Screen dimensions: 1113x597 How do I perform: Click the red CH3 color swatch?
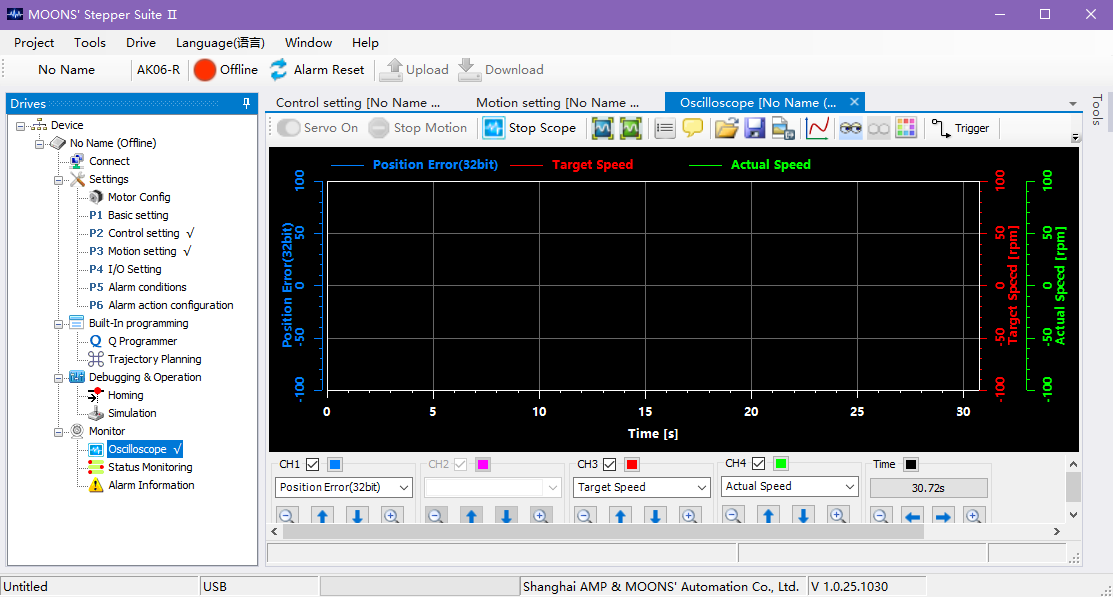(x=632, y=465)
